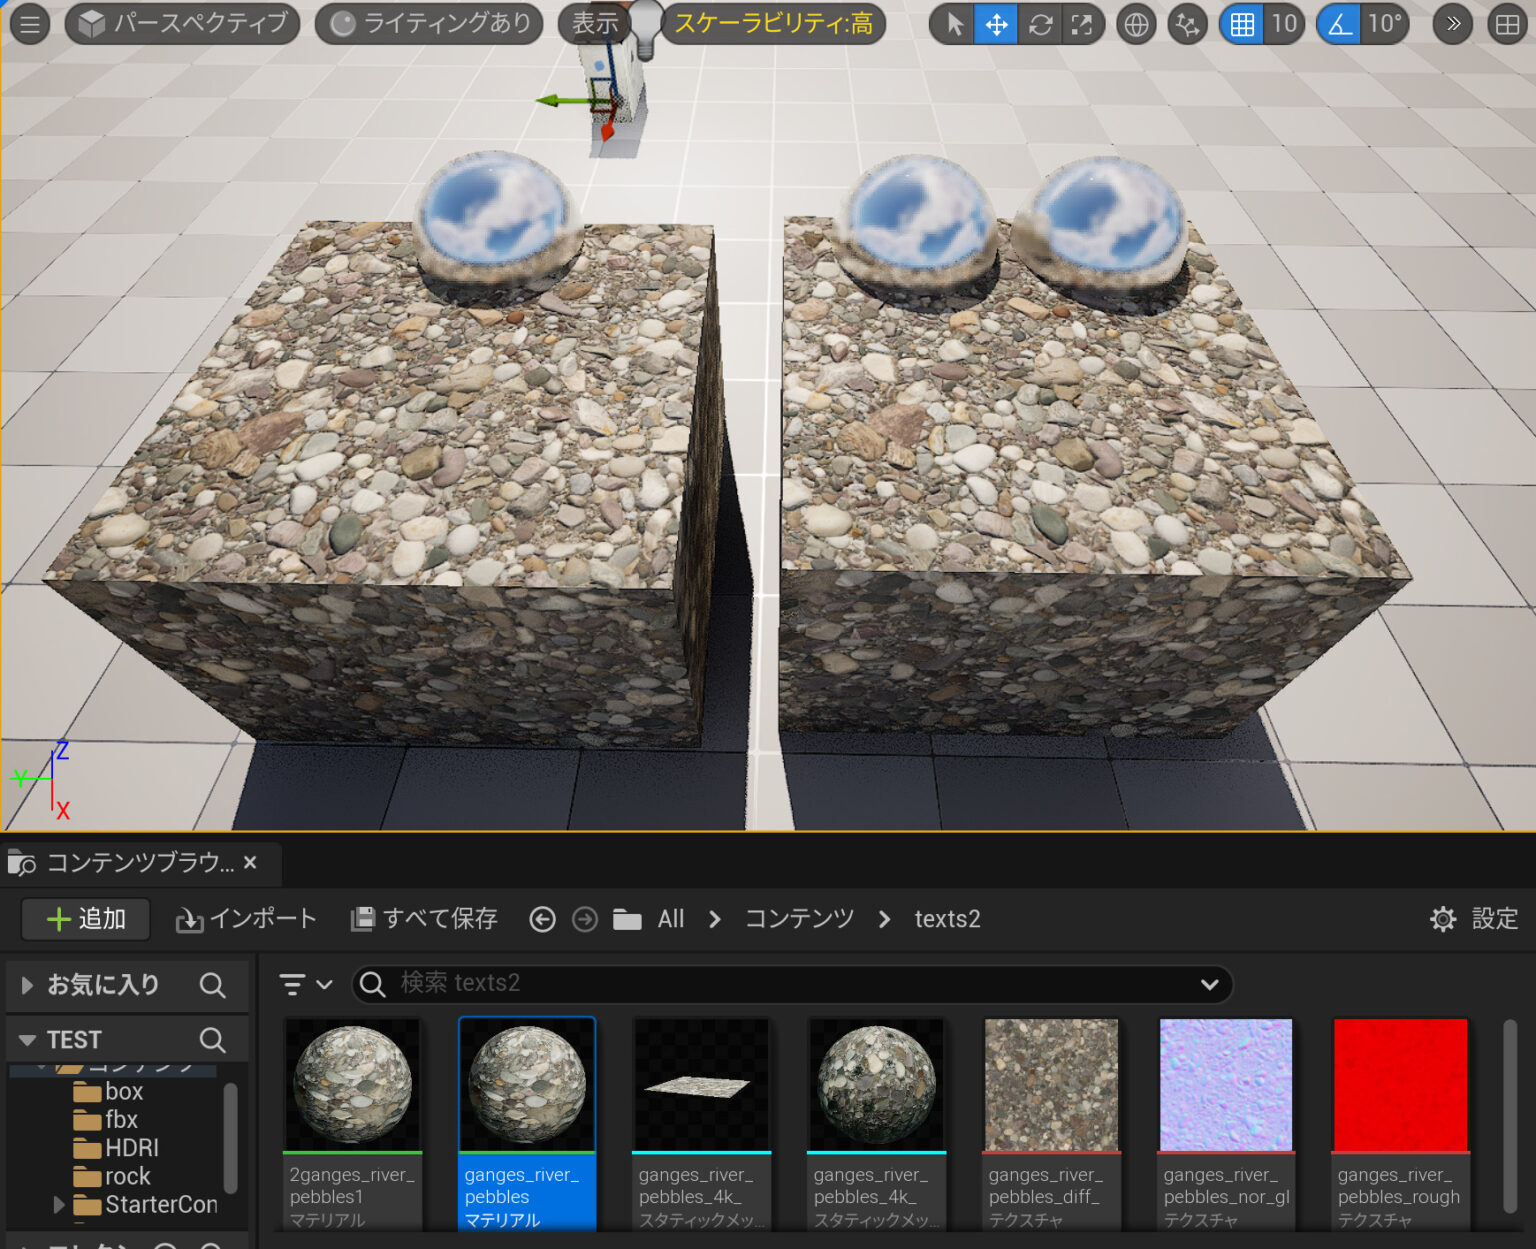
Task: Click the 追加 add button
Action: coord(85,919)
